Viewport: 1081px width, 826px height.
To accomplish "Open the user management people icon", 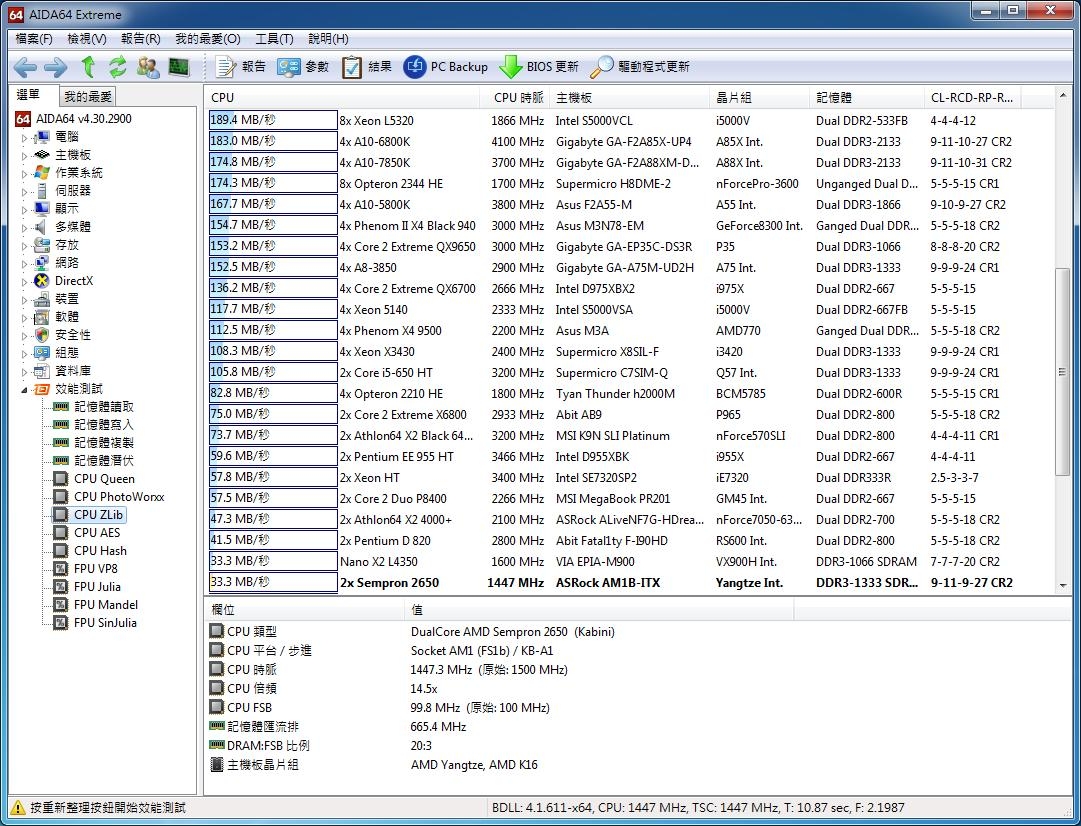I will [x=148, y=67].
